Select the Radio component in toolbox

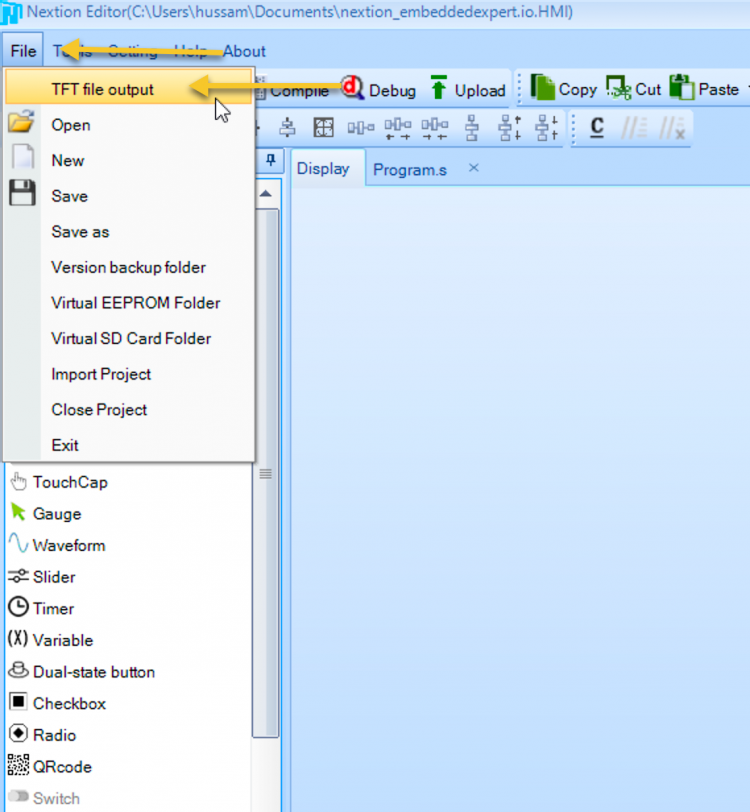point(54,735)
